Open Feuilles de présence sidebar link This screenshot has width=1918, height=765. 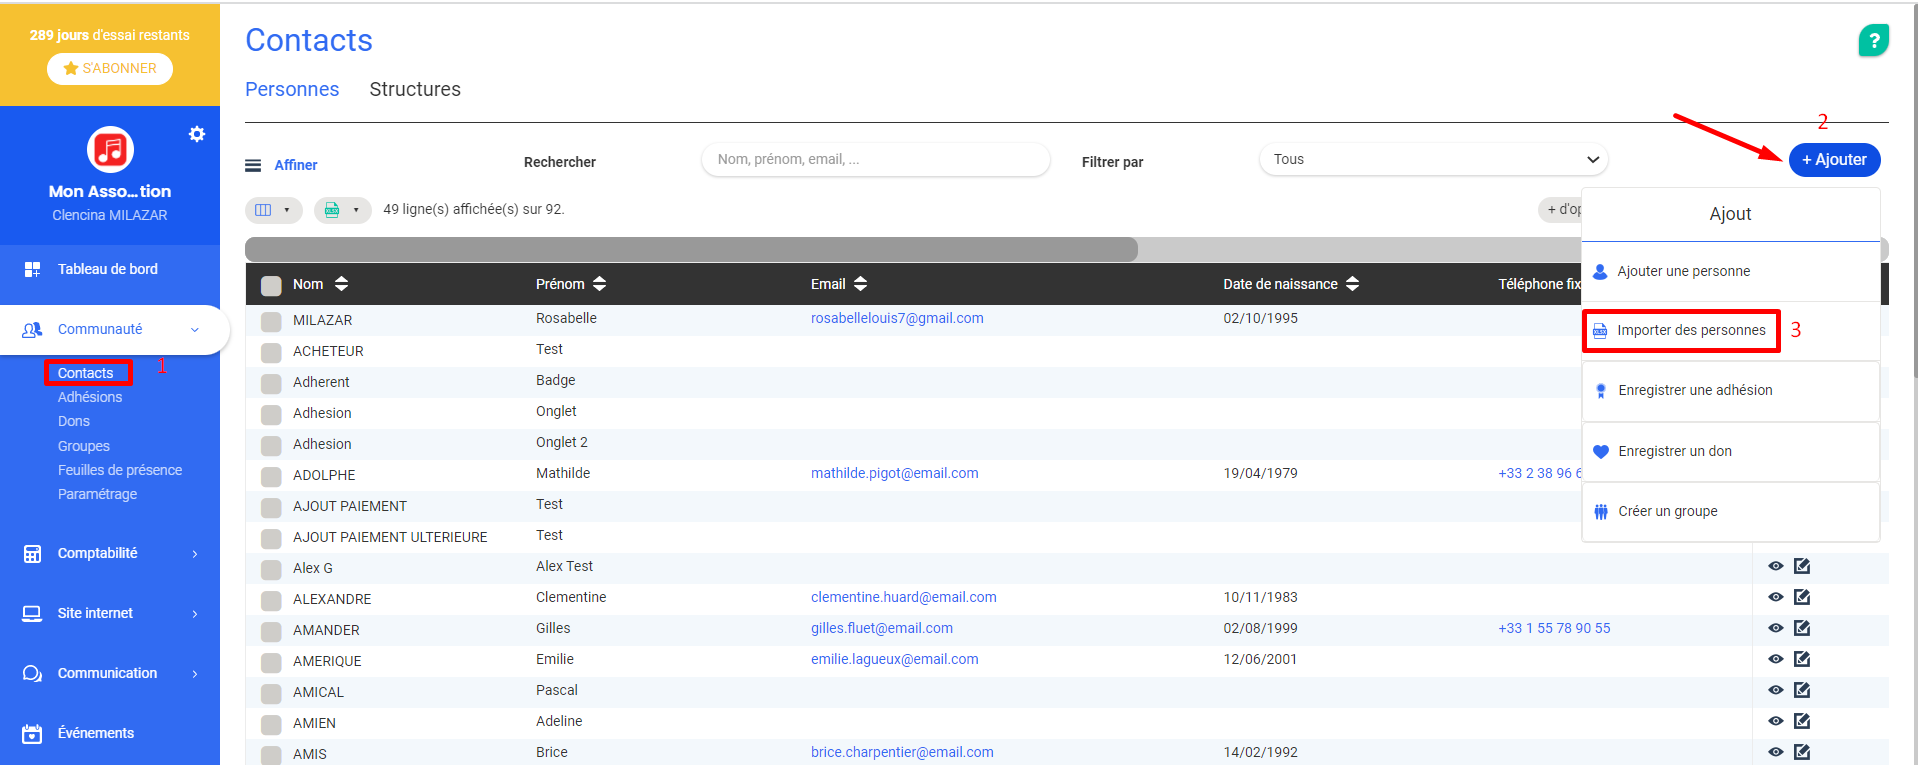tap(120, 470)
